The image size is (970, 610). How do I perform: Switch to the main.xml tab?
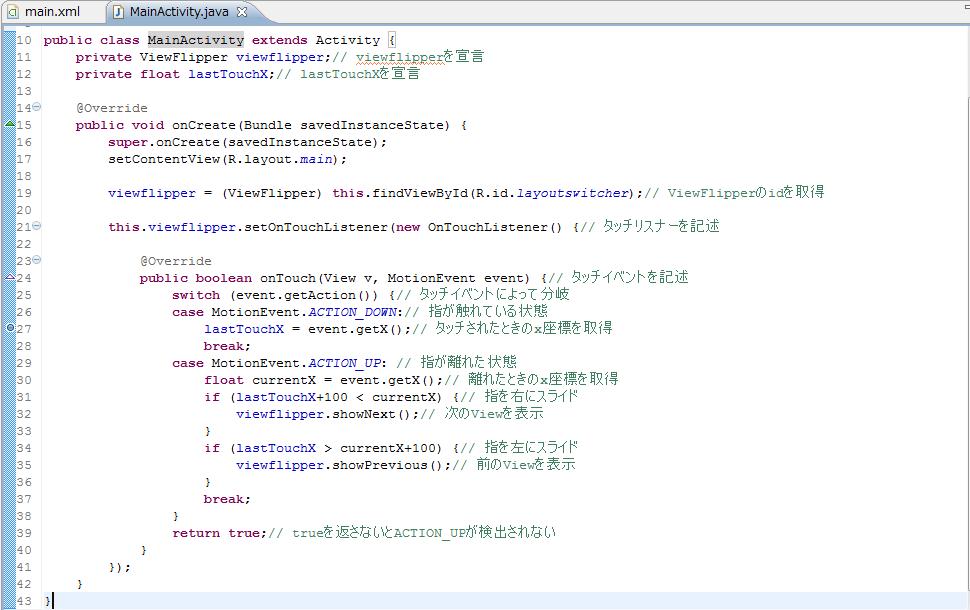(51, 12)
